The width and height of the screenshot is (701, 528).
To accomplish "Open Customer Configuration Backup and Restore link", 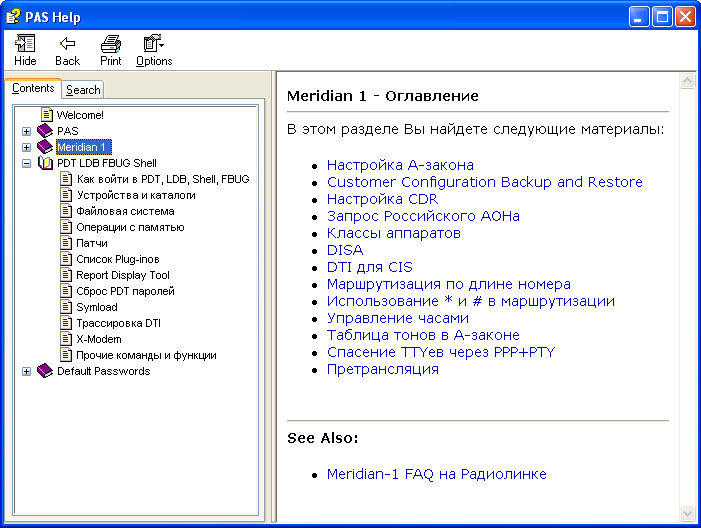I will point(485,182).
